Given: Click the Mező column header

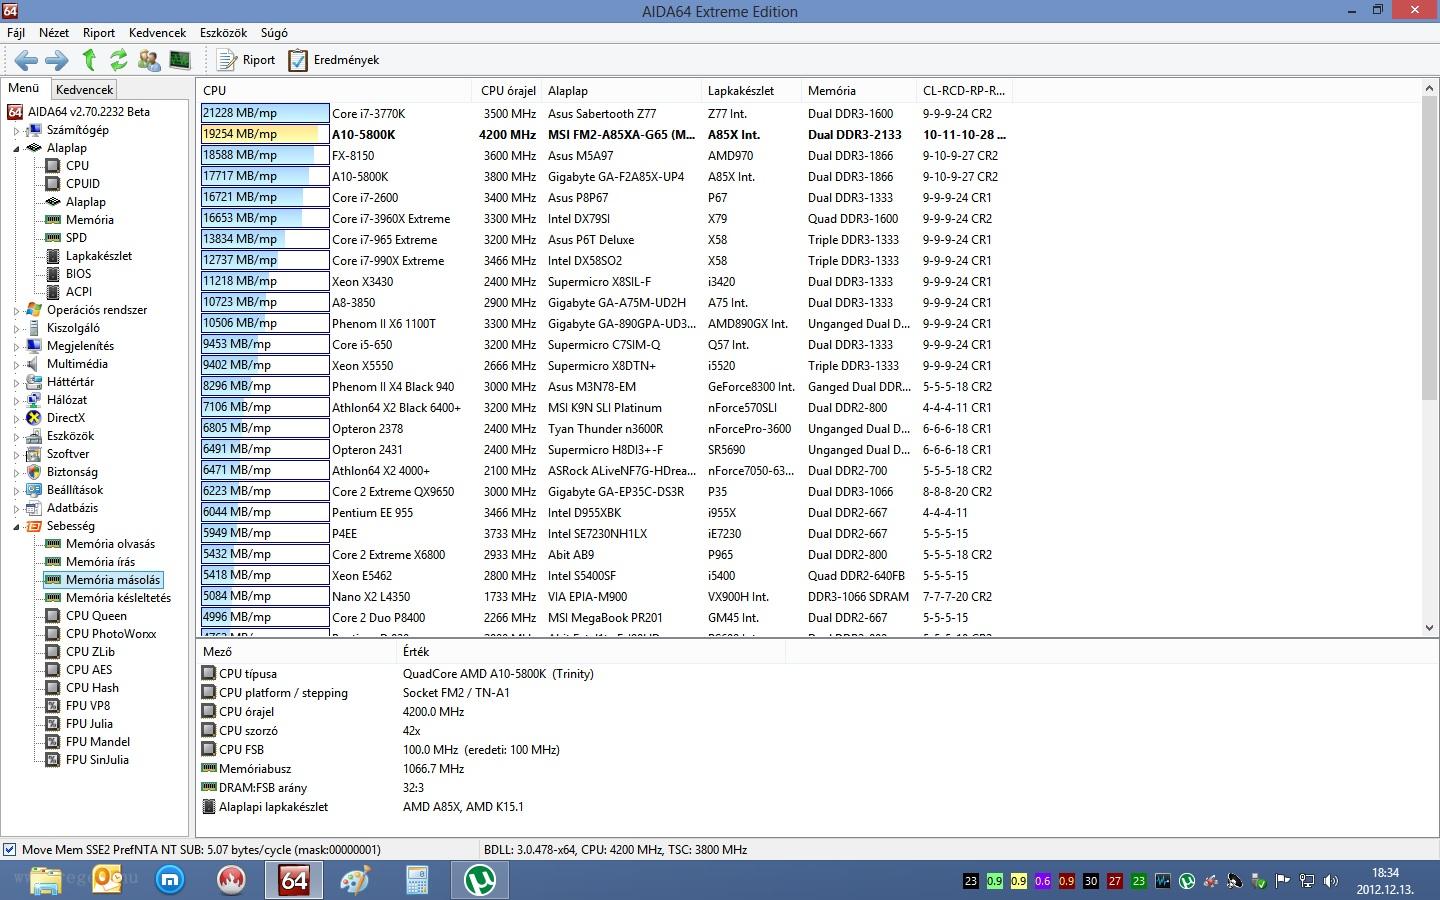Looking at the screenshot, I should pos(298,652).
